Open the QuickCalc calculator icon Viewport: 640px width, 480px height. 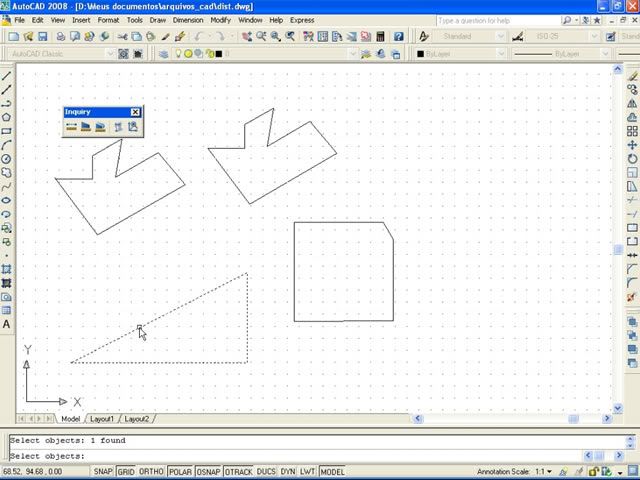[380, 37]
